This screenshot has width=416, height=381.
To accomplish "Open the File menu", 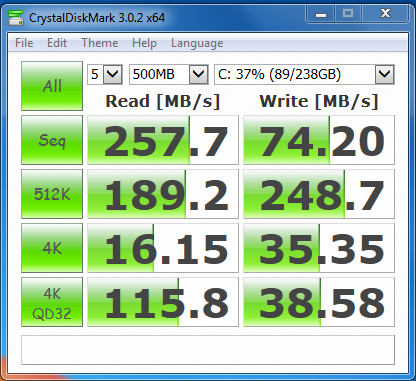I will tap(24, 43).
